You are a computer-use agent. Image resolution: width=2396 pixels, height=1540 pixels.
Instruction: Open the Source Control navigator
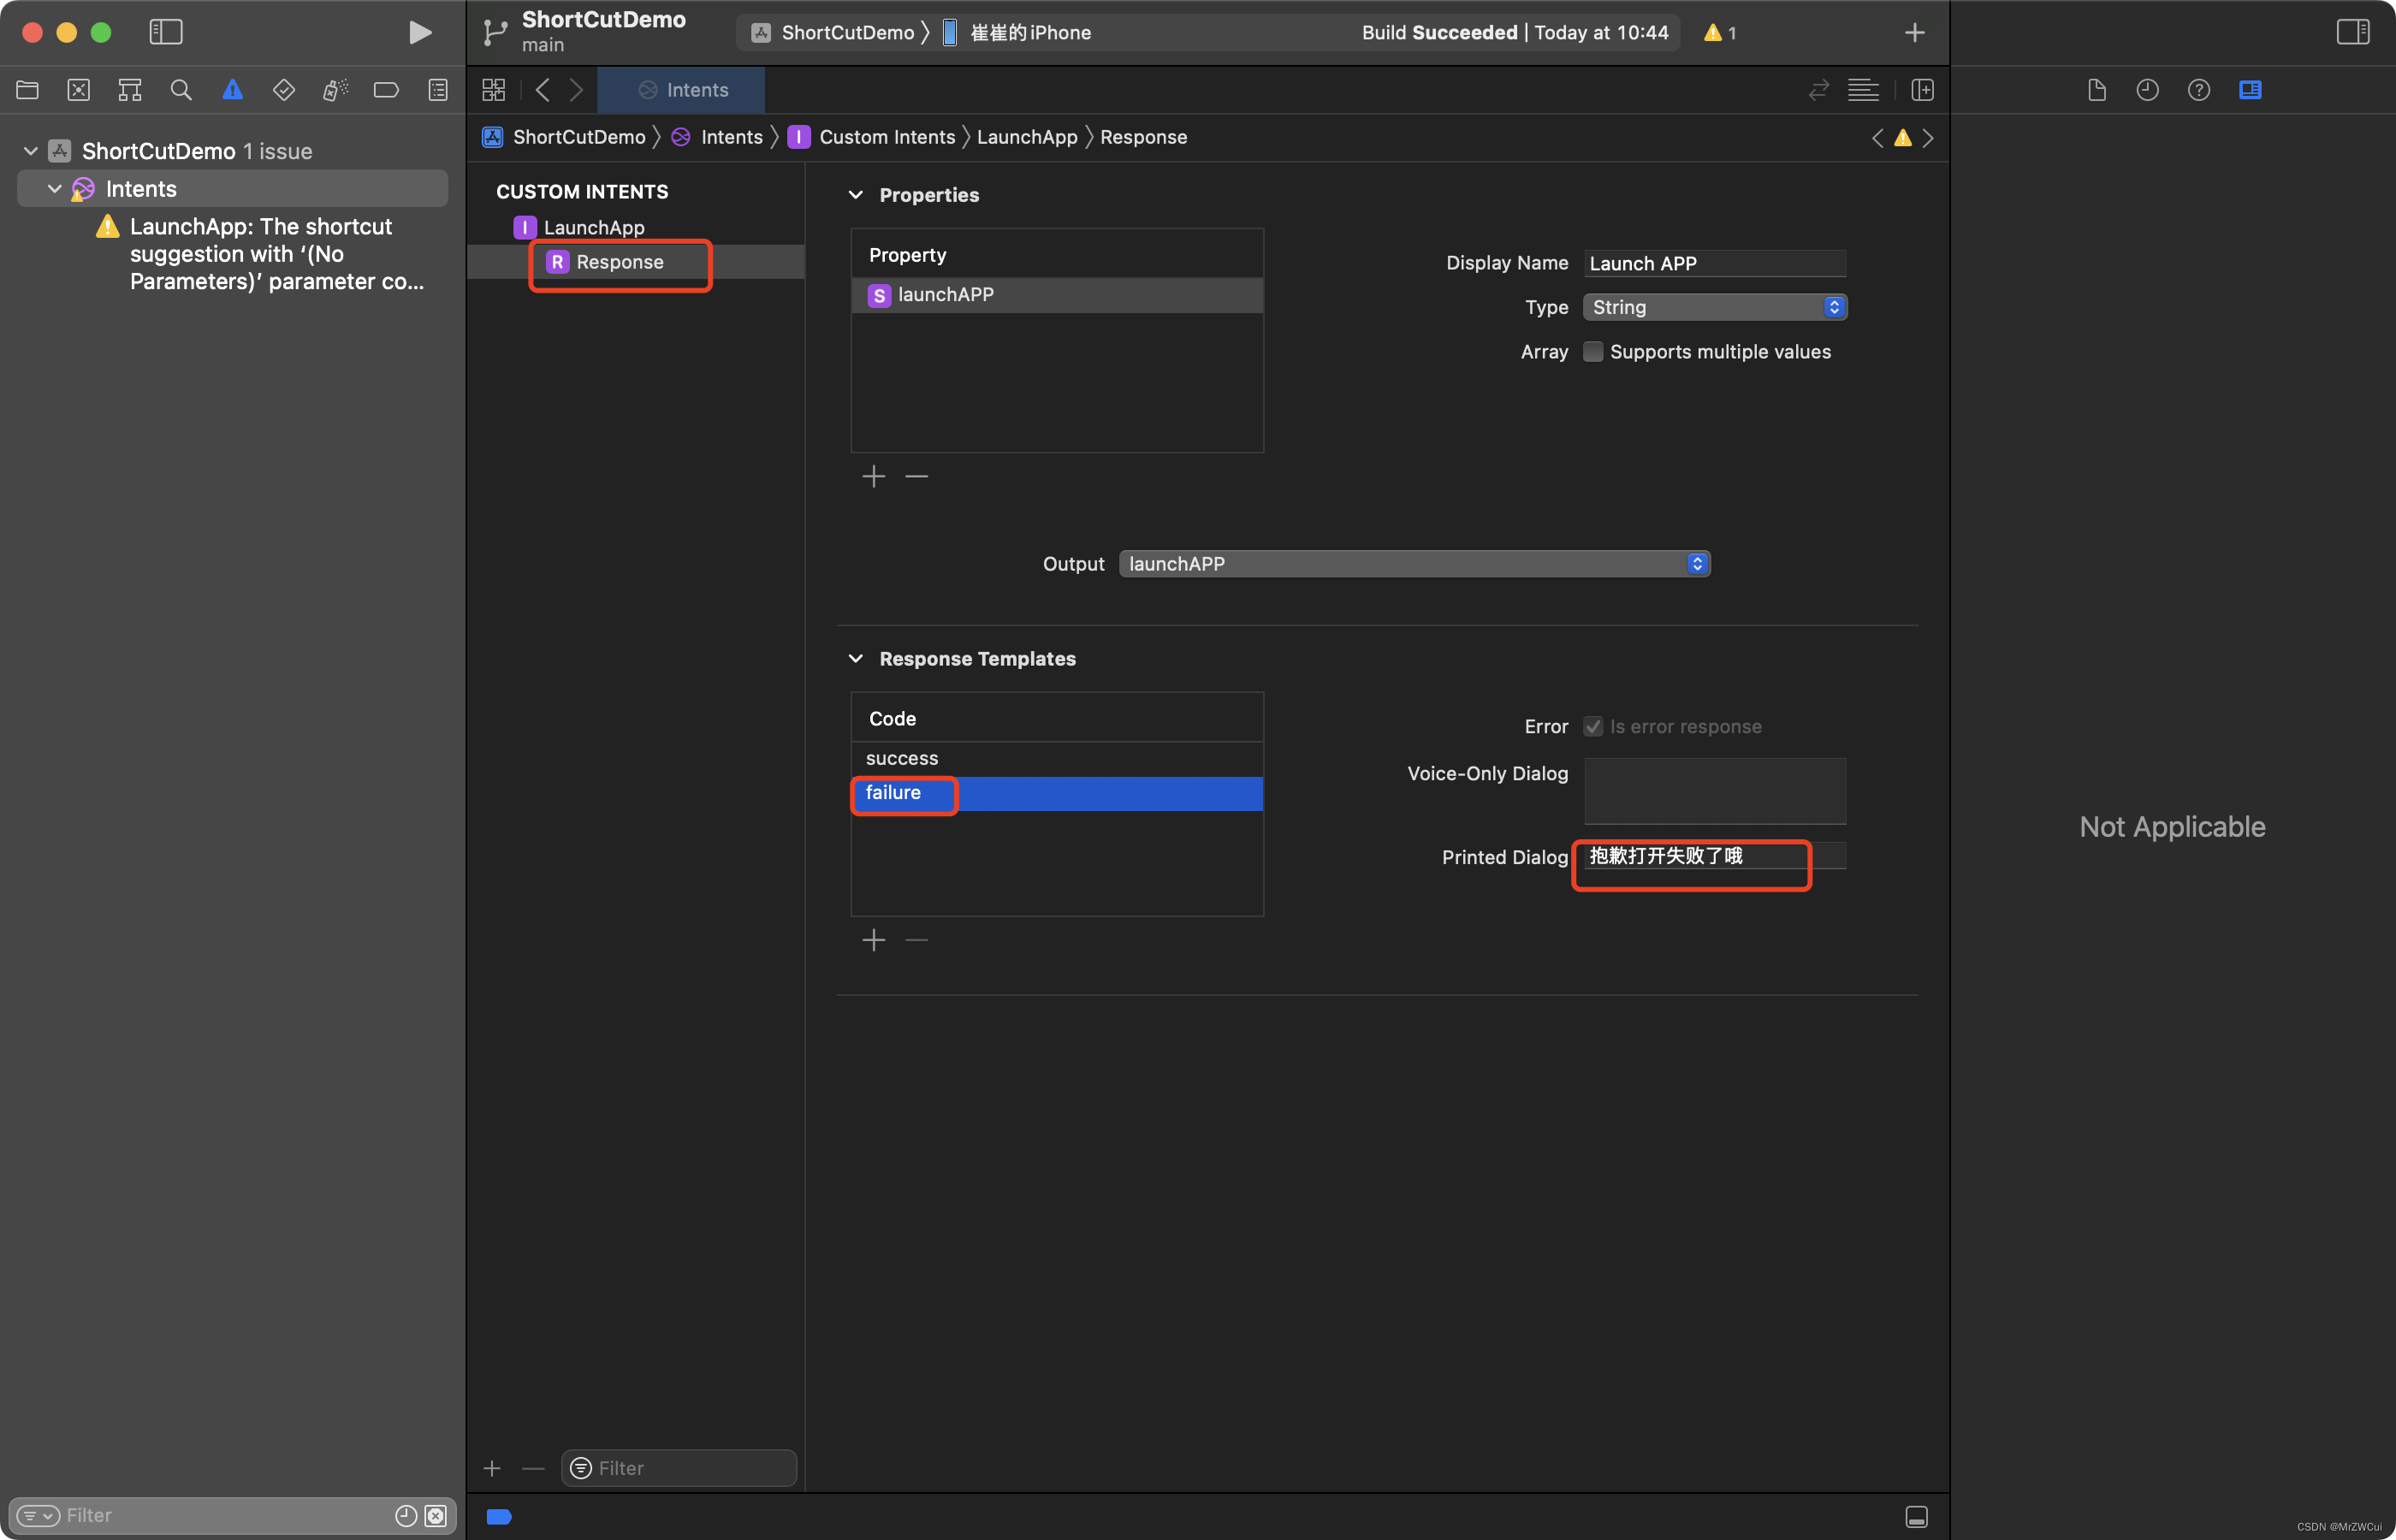coord(79,90)
